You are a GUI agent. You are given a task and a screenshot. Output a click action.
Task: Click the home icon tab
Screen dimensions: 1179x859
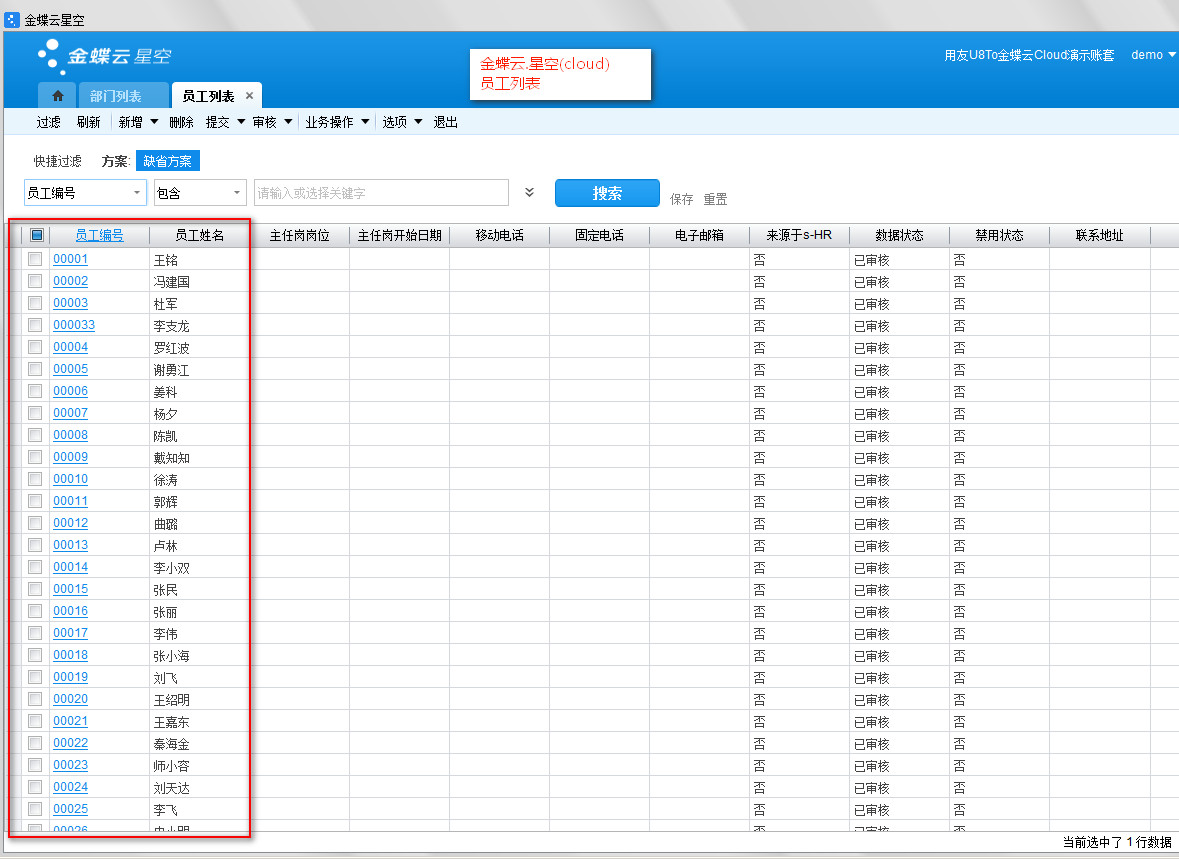[57, 96]
